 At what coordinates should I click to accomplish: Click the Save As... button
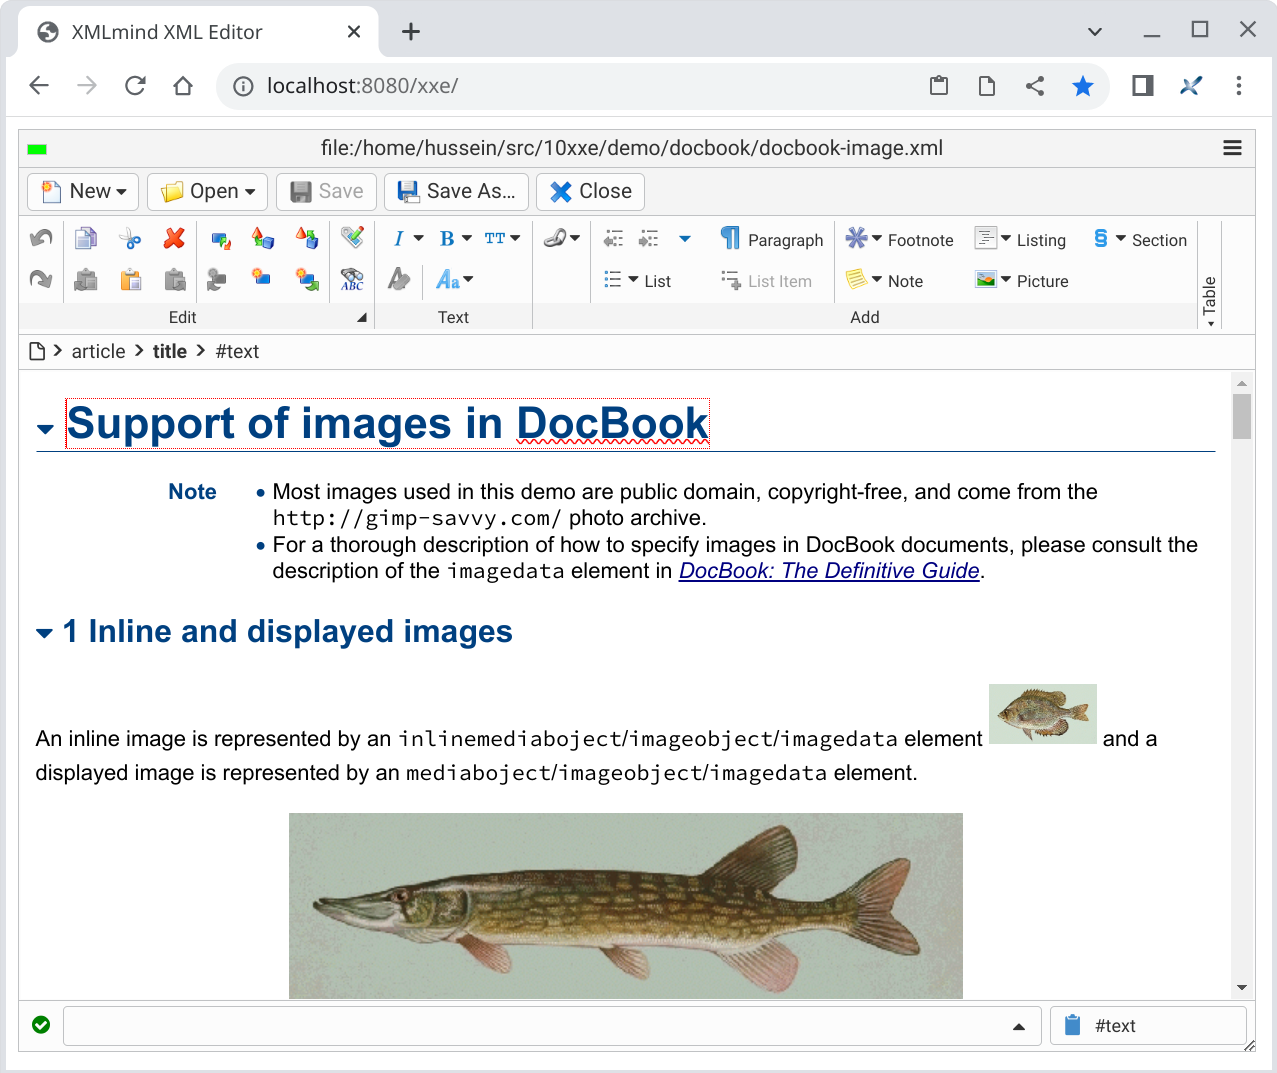click(456, 191)
